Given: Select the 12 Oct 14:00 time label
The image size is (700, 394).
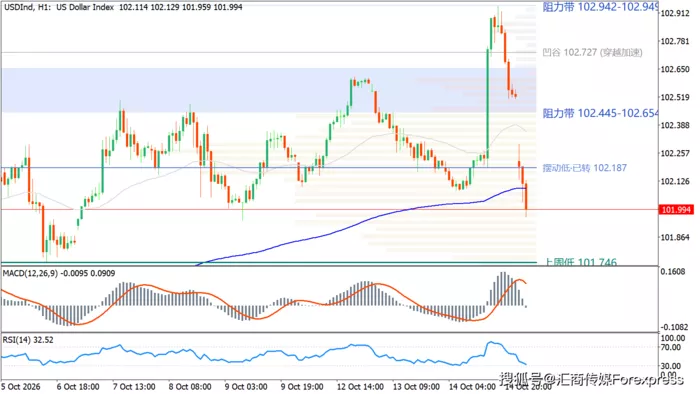Looking at the screenshot, I should pos(360,386).
